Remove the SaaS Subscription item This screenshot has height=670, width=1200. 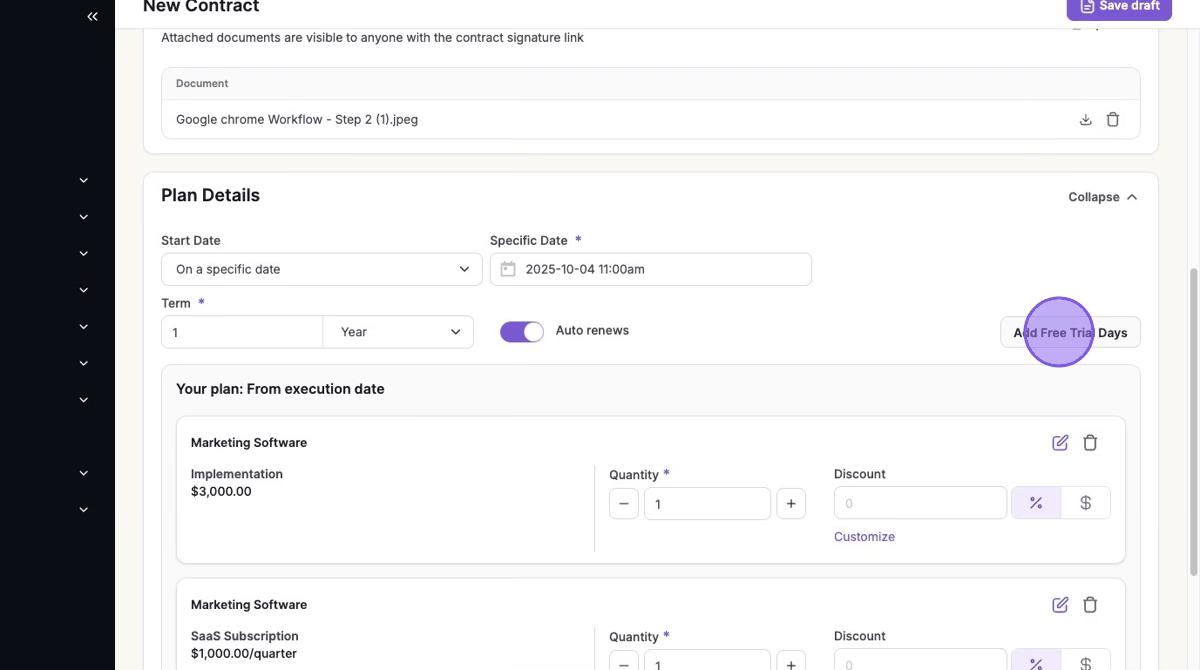click(x=1090, y=604)
